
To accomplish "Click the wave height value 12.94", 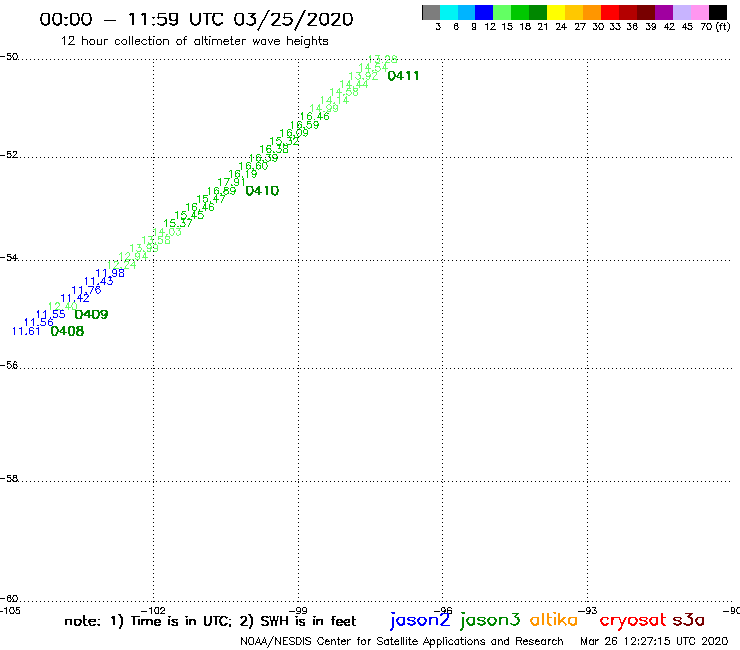I will [133, 256].
